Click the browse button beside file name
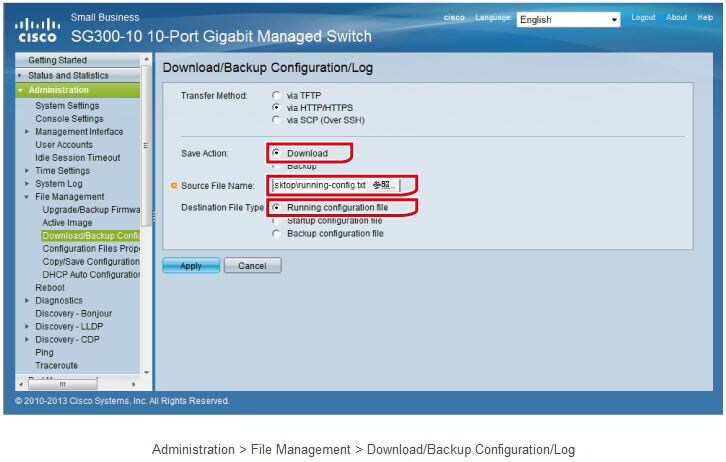 point(384,185)
